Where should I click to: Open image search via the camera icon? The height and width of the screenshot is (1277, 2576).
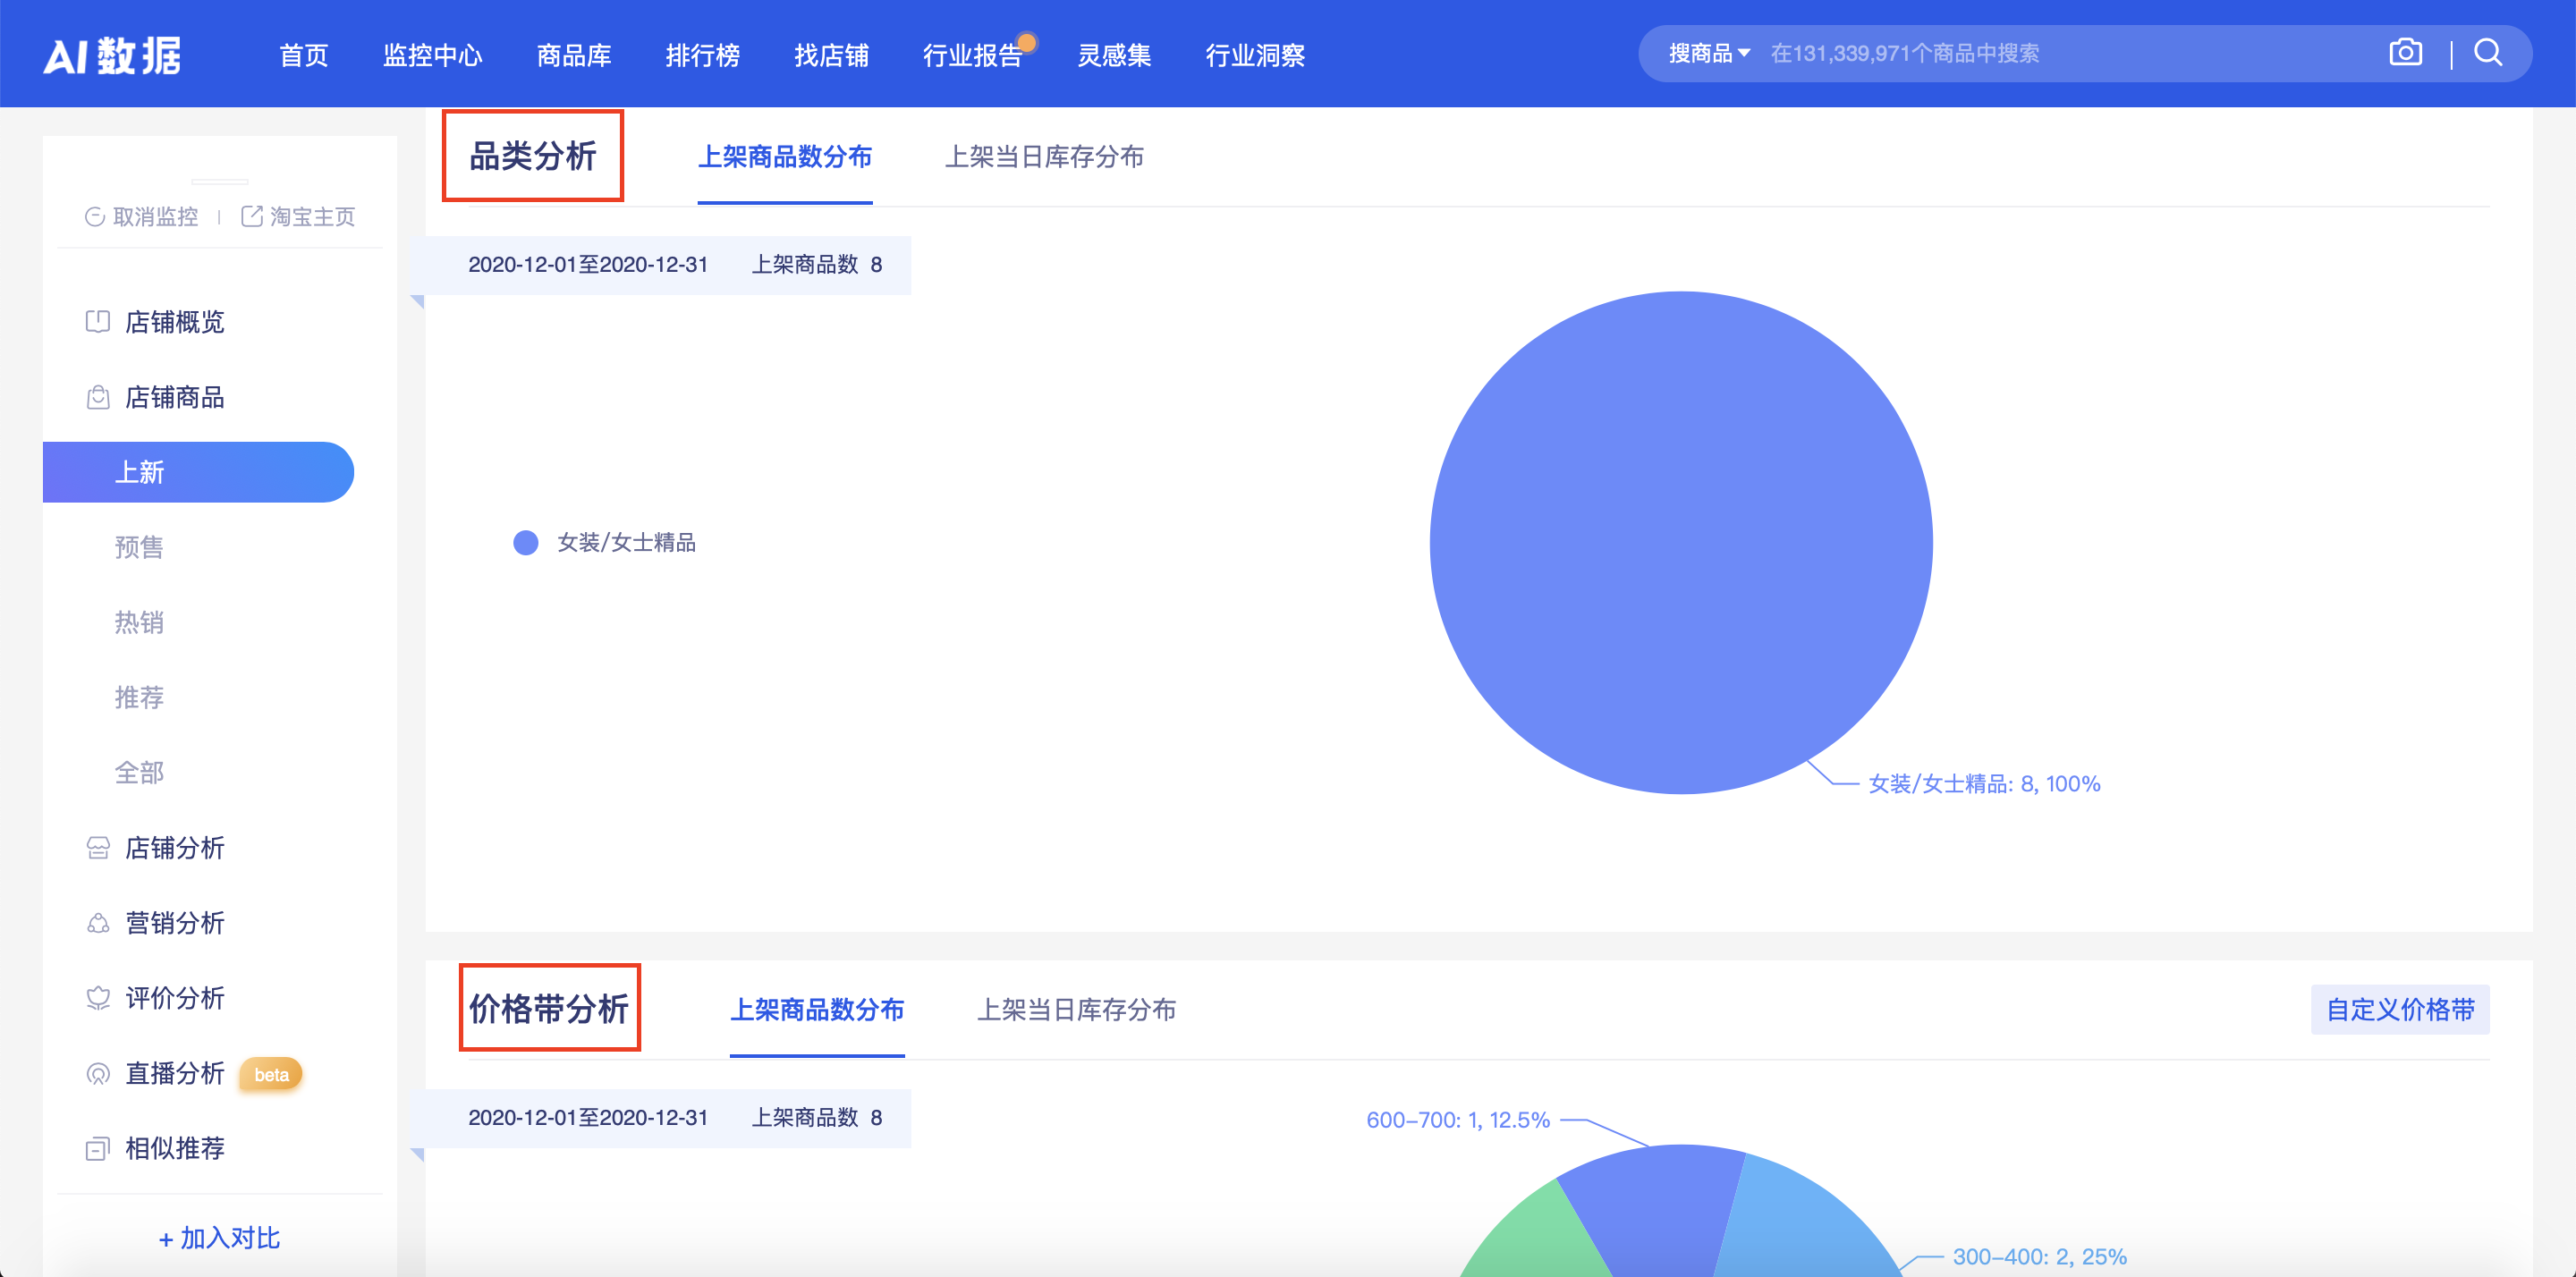pyautogui.click(x=2406, y=52)
